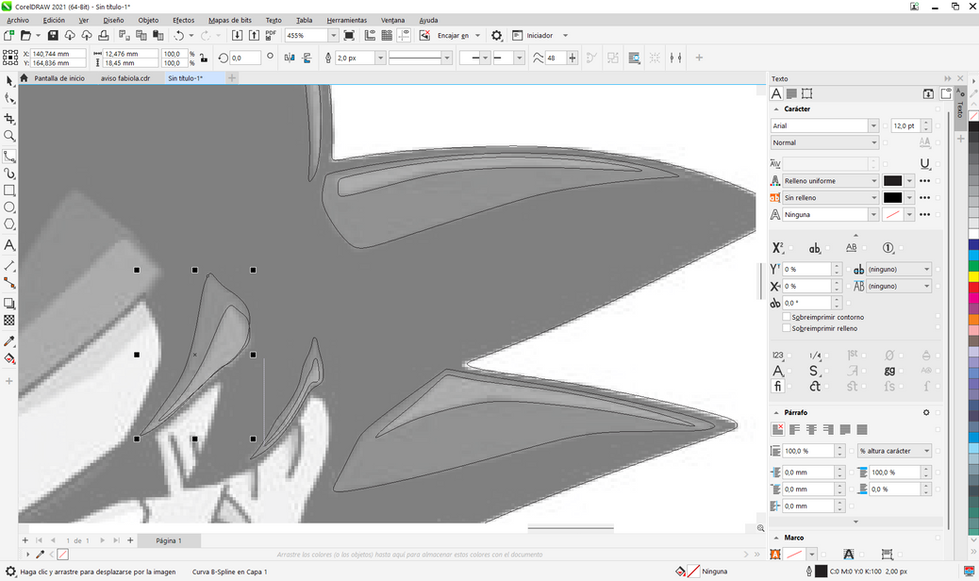Click the font size 12,0 pt field
Screen dimensions: 979x581
pyautogui.click(x=905, y=125)
